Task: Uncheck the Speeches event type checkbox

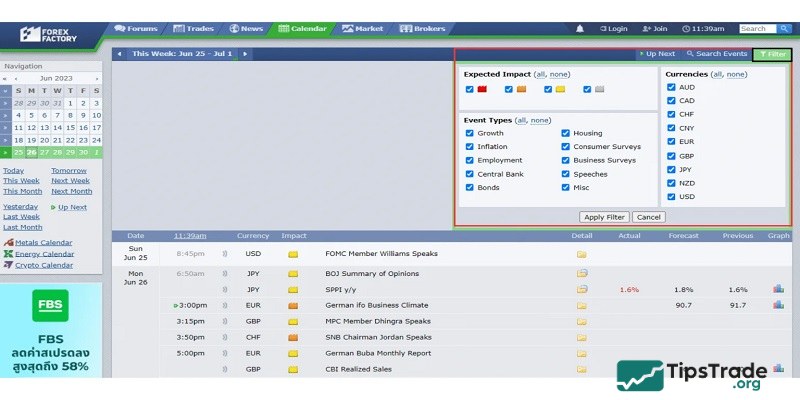Action: (x=566, y=174)
